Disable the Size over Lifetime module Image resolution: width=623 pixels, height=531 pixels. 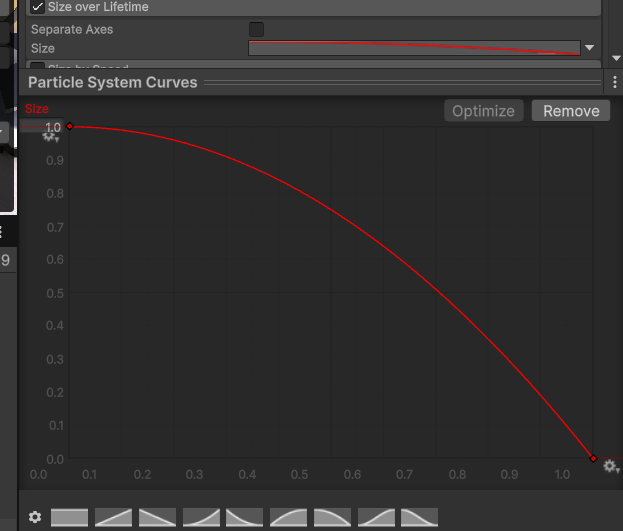coord(38,7)
